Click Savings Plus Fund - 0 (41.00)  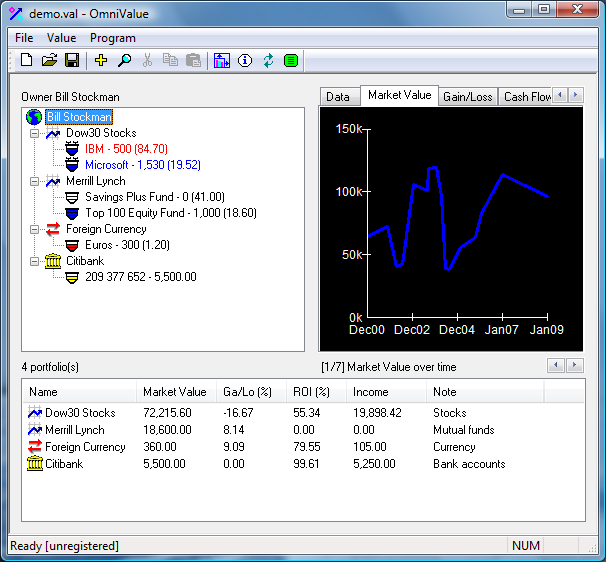click(x=155, y=197)
